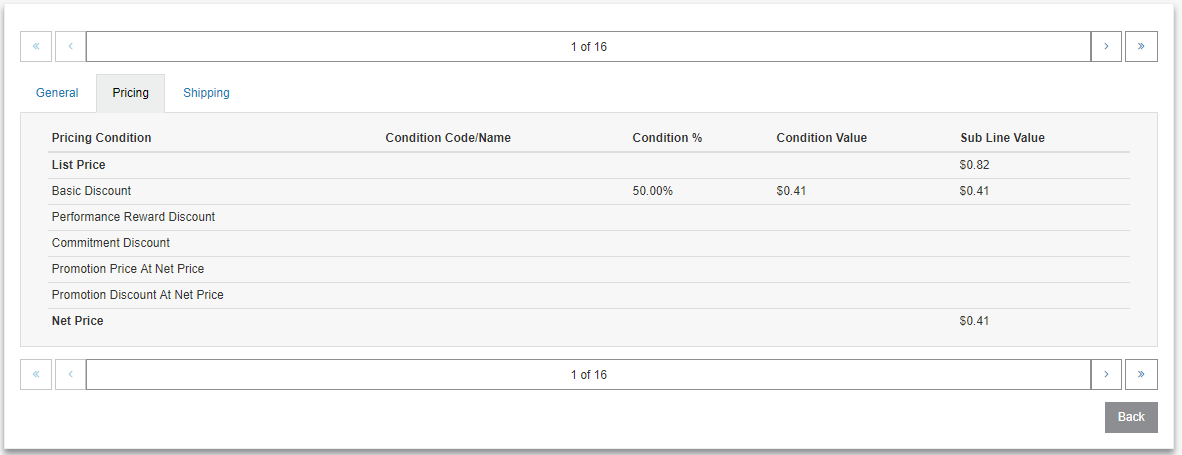Click the top '1 of 16' page field
Image resolution: width=1182 pixels, height=455 pixels.
pos(589,46)
